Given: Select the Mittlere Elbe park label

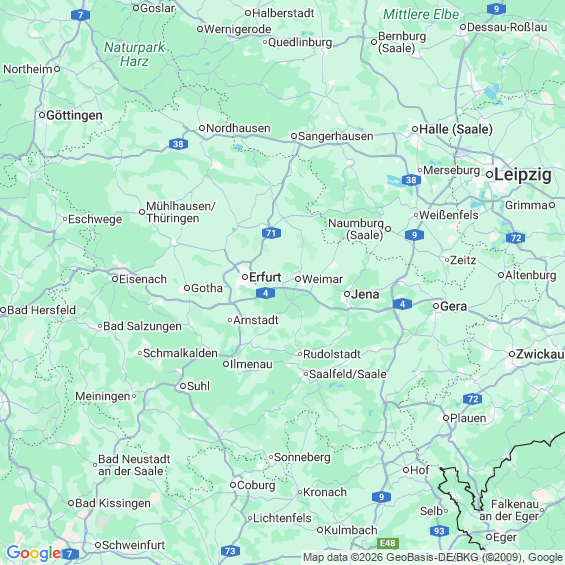Looking at the screenshot, I should (421, 14).
